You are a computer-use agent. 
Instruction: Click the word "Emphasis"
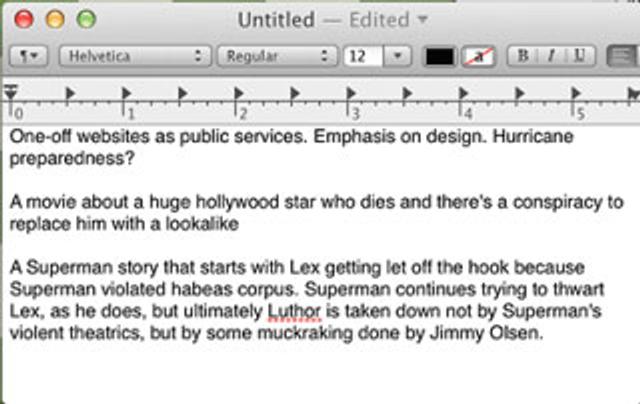pyautogui.click(x=354, y=137)
